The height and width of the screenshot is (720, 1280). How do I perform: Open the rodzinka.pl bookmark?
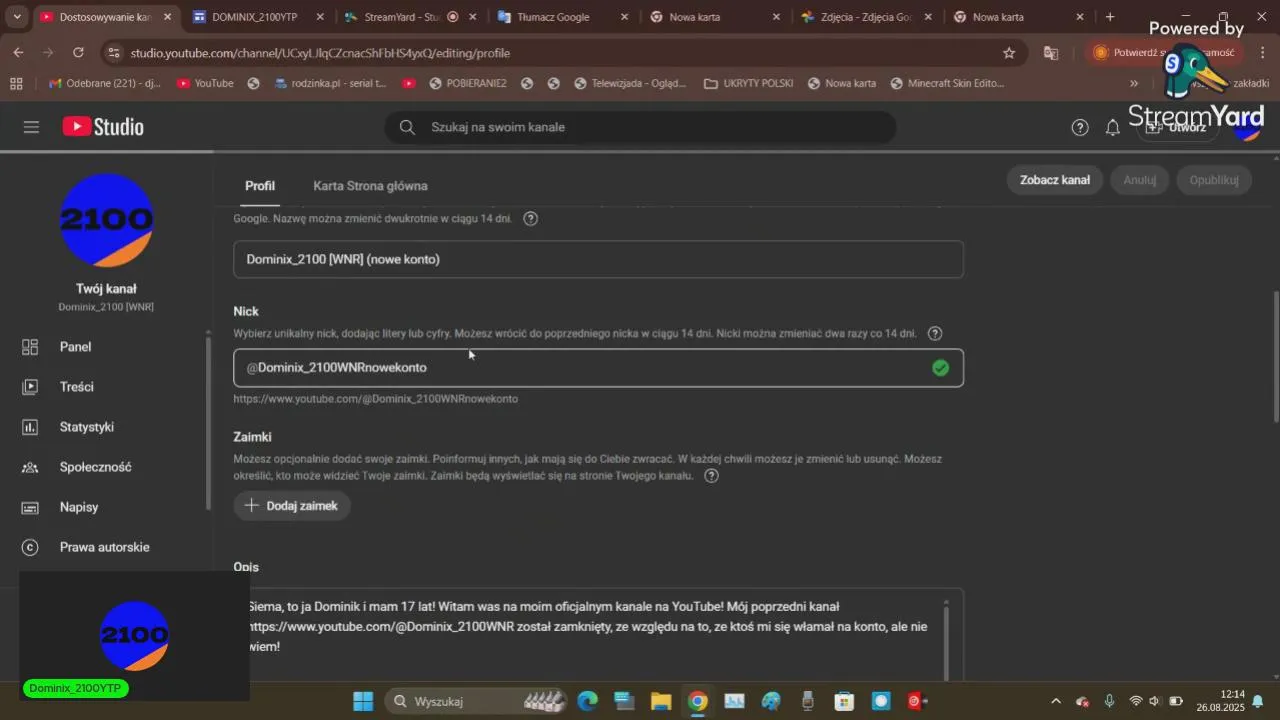(329, 83)
